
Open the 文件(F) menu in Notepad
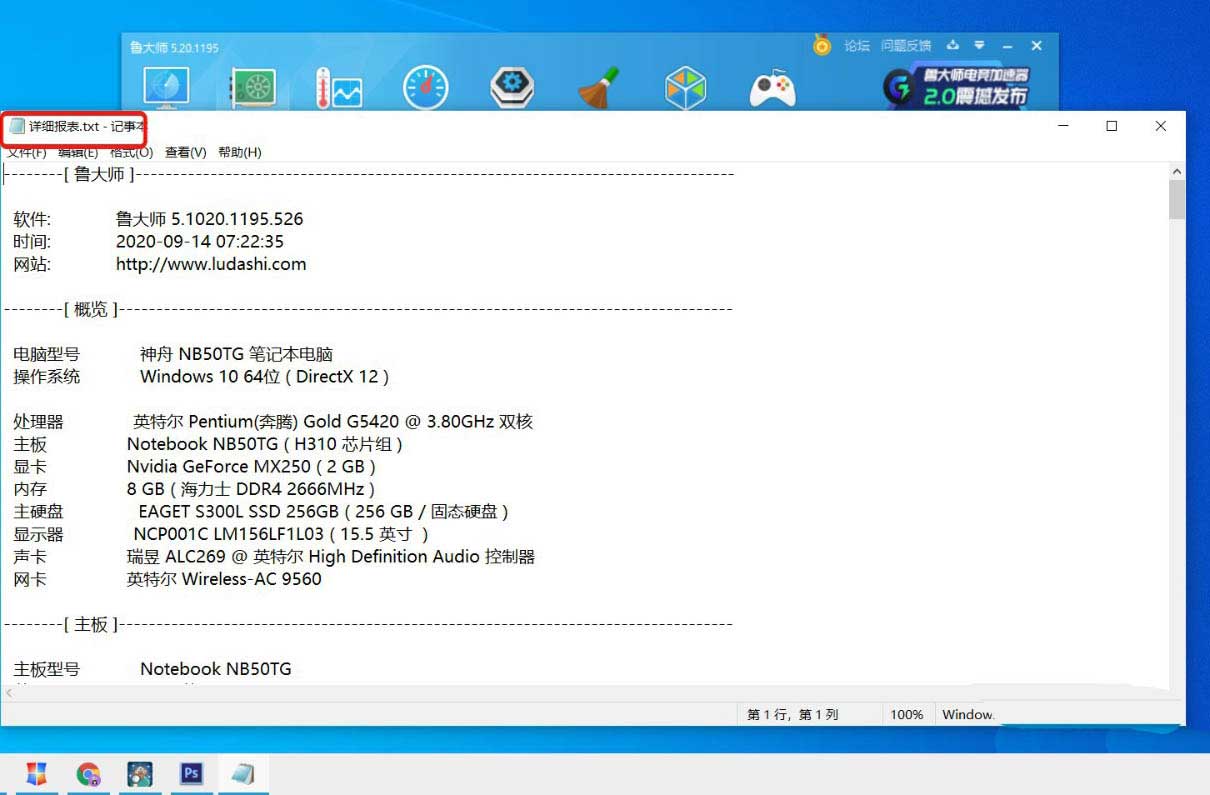pyautogui.click(x=27, y=152)
